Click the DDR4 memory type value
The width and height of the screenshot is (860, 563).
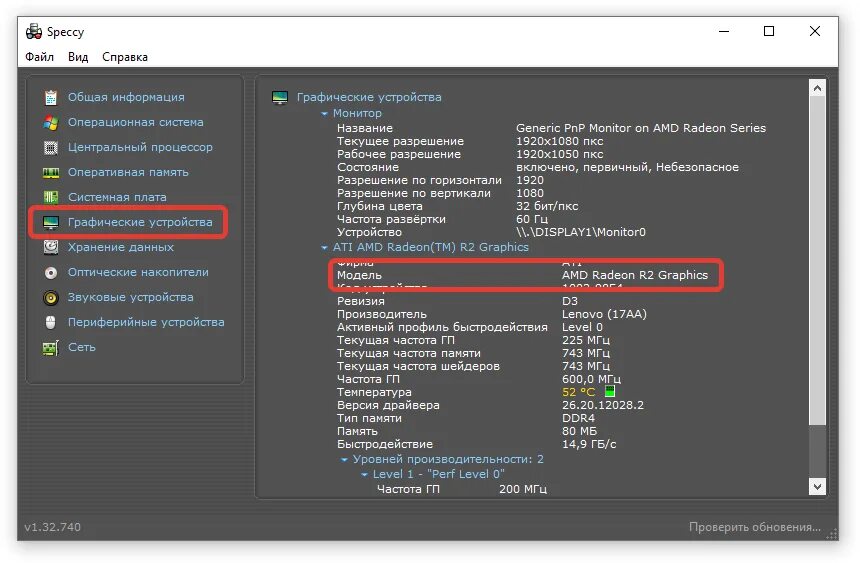point(578,419)
